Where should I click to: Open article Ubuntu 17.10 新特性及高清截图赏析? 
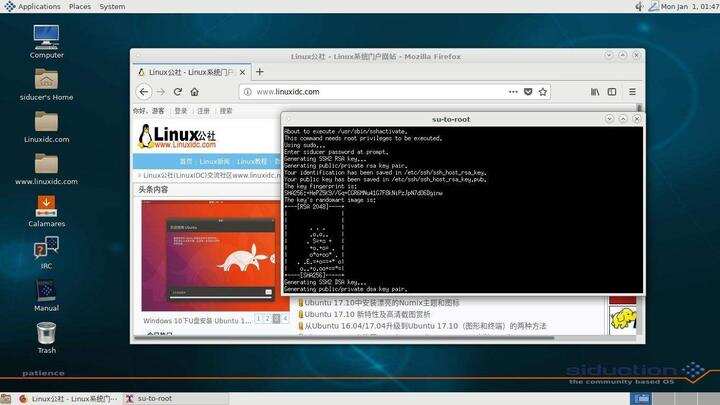[367, 314]
